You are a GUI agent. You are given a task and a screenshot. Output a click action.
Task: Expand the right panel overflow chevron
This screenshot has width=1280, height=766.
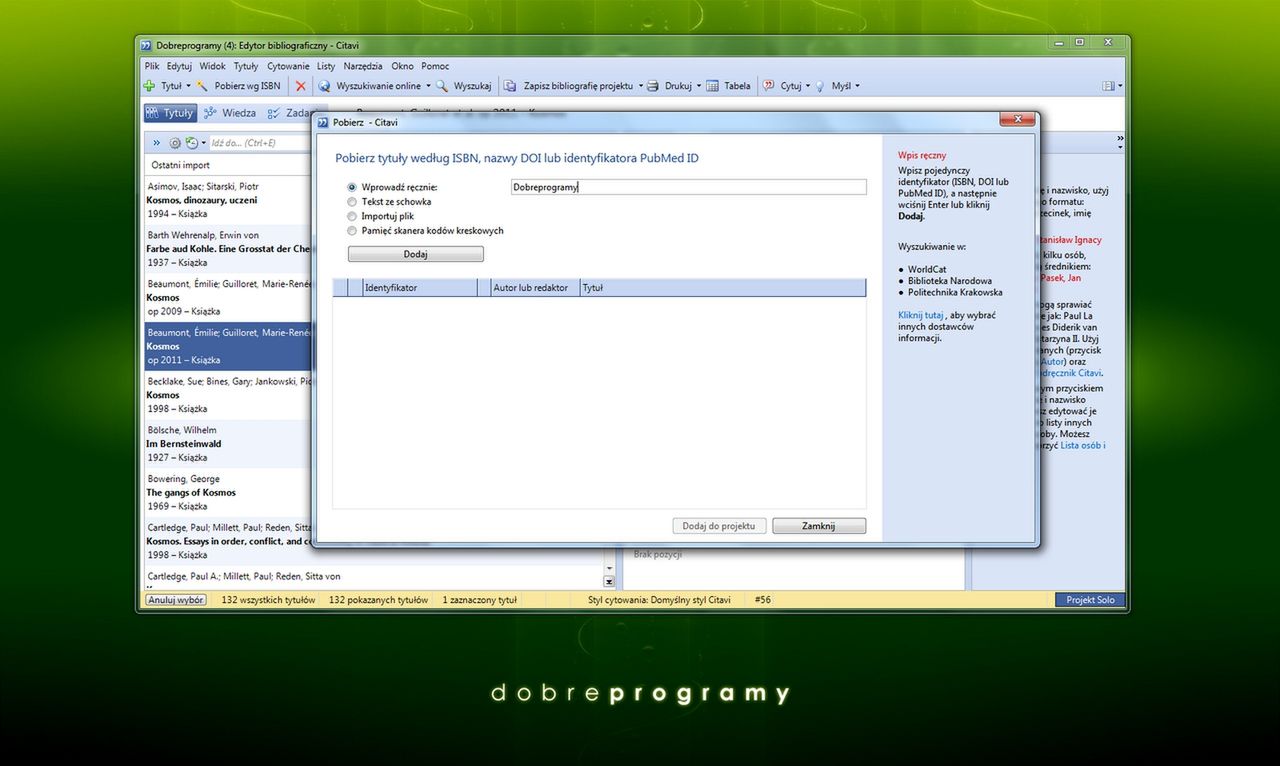[x=1120, y=139]
